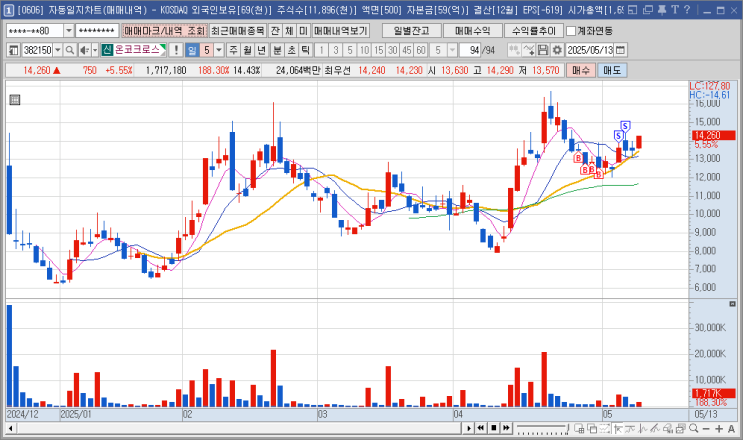Select the crosshair cursor tool icon
The height and width of the screenshot is (440, 743).
(617, 428)
